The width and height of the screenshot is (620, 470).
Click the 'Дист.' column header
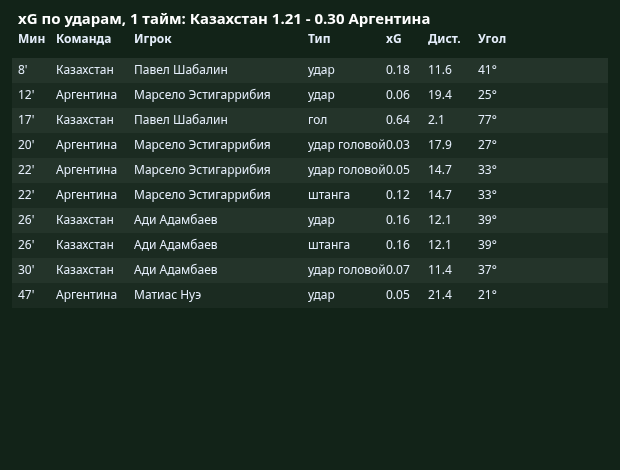pos(444,39)
